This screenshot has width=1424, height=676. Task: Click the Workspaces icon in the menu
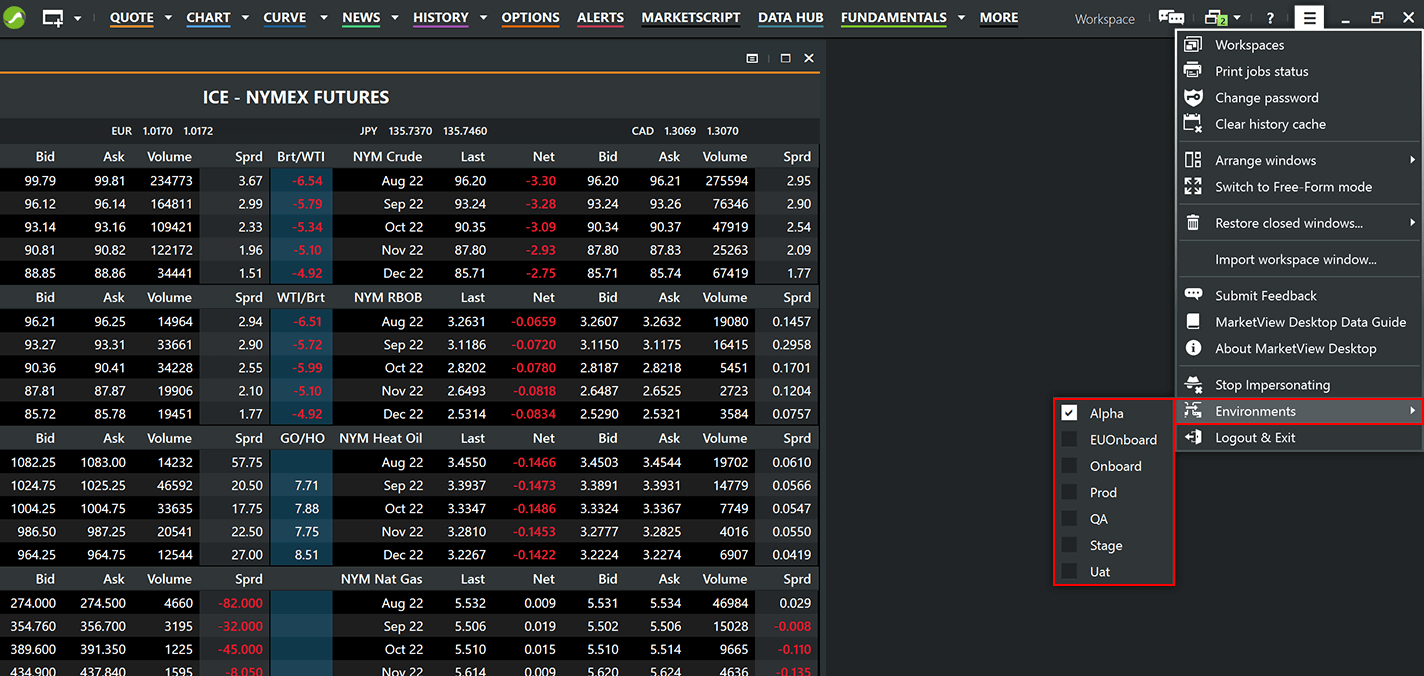1193,45
